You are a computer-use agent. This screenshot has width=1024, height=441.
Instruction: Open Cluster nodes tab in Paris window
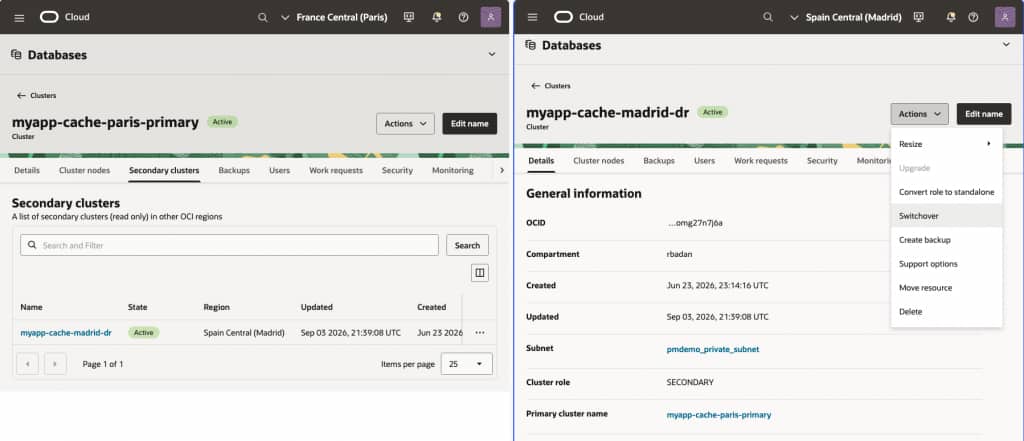coord(84,171)
